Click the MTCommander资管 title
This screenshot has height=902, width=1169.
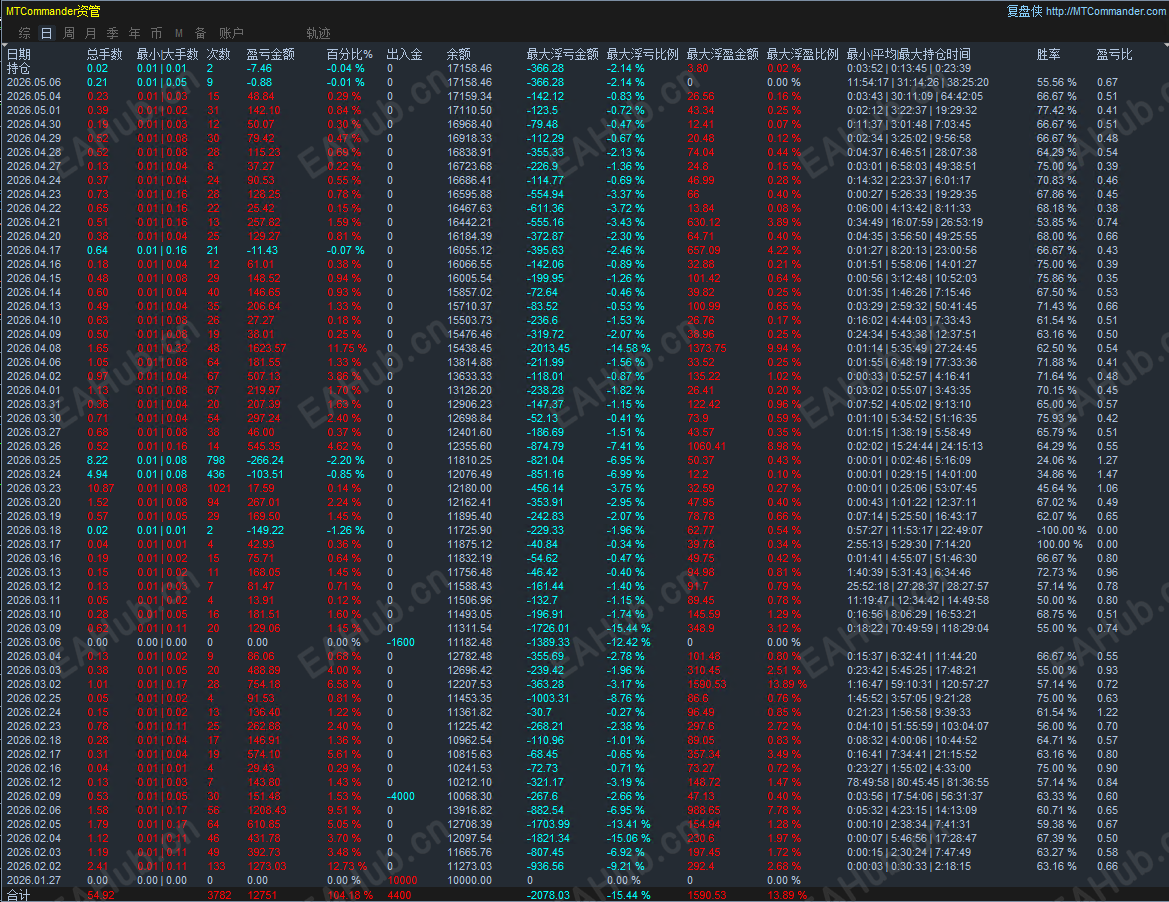coord(53,11)
